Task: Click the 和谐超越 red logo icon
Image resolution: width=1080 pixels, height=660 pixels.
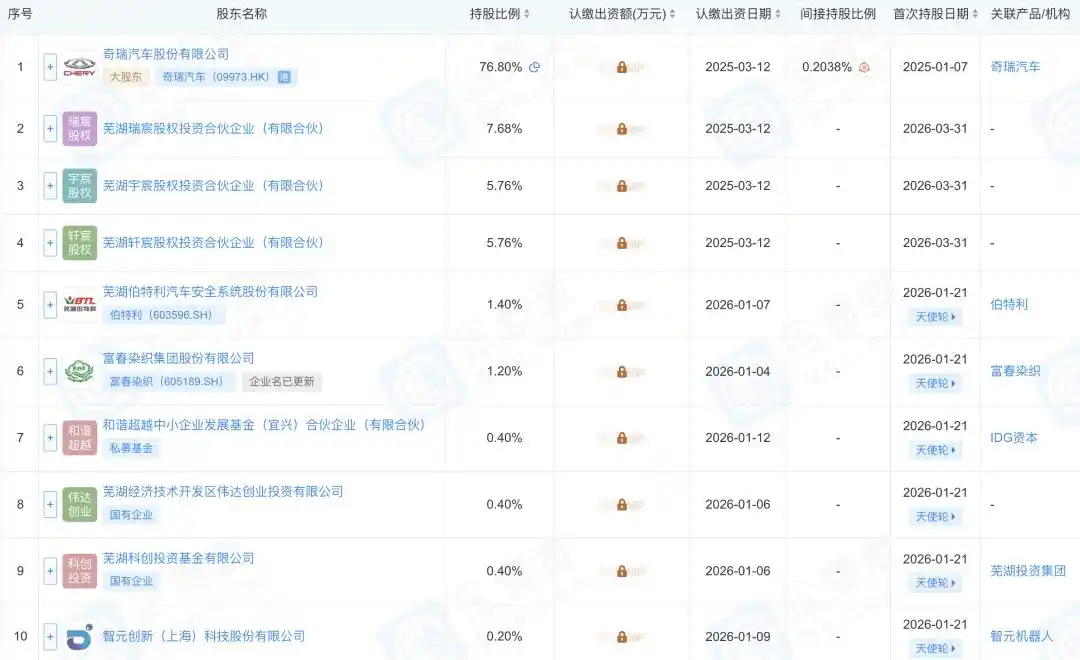Action: click(79, 438)
